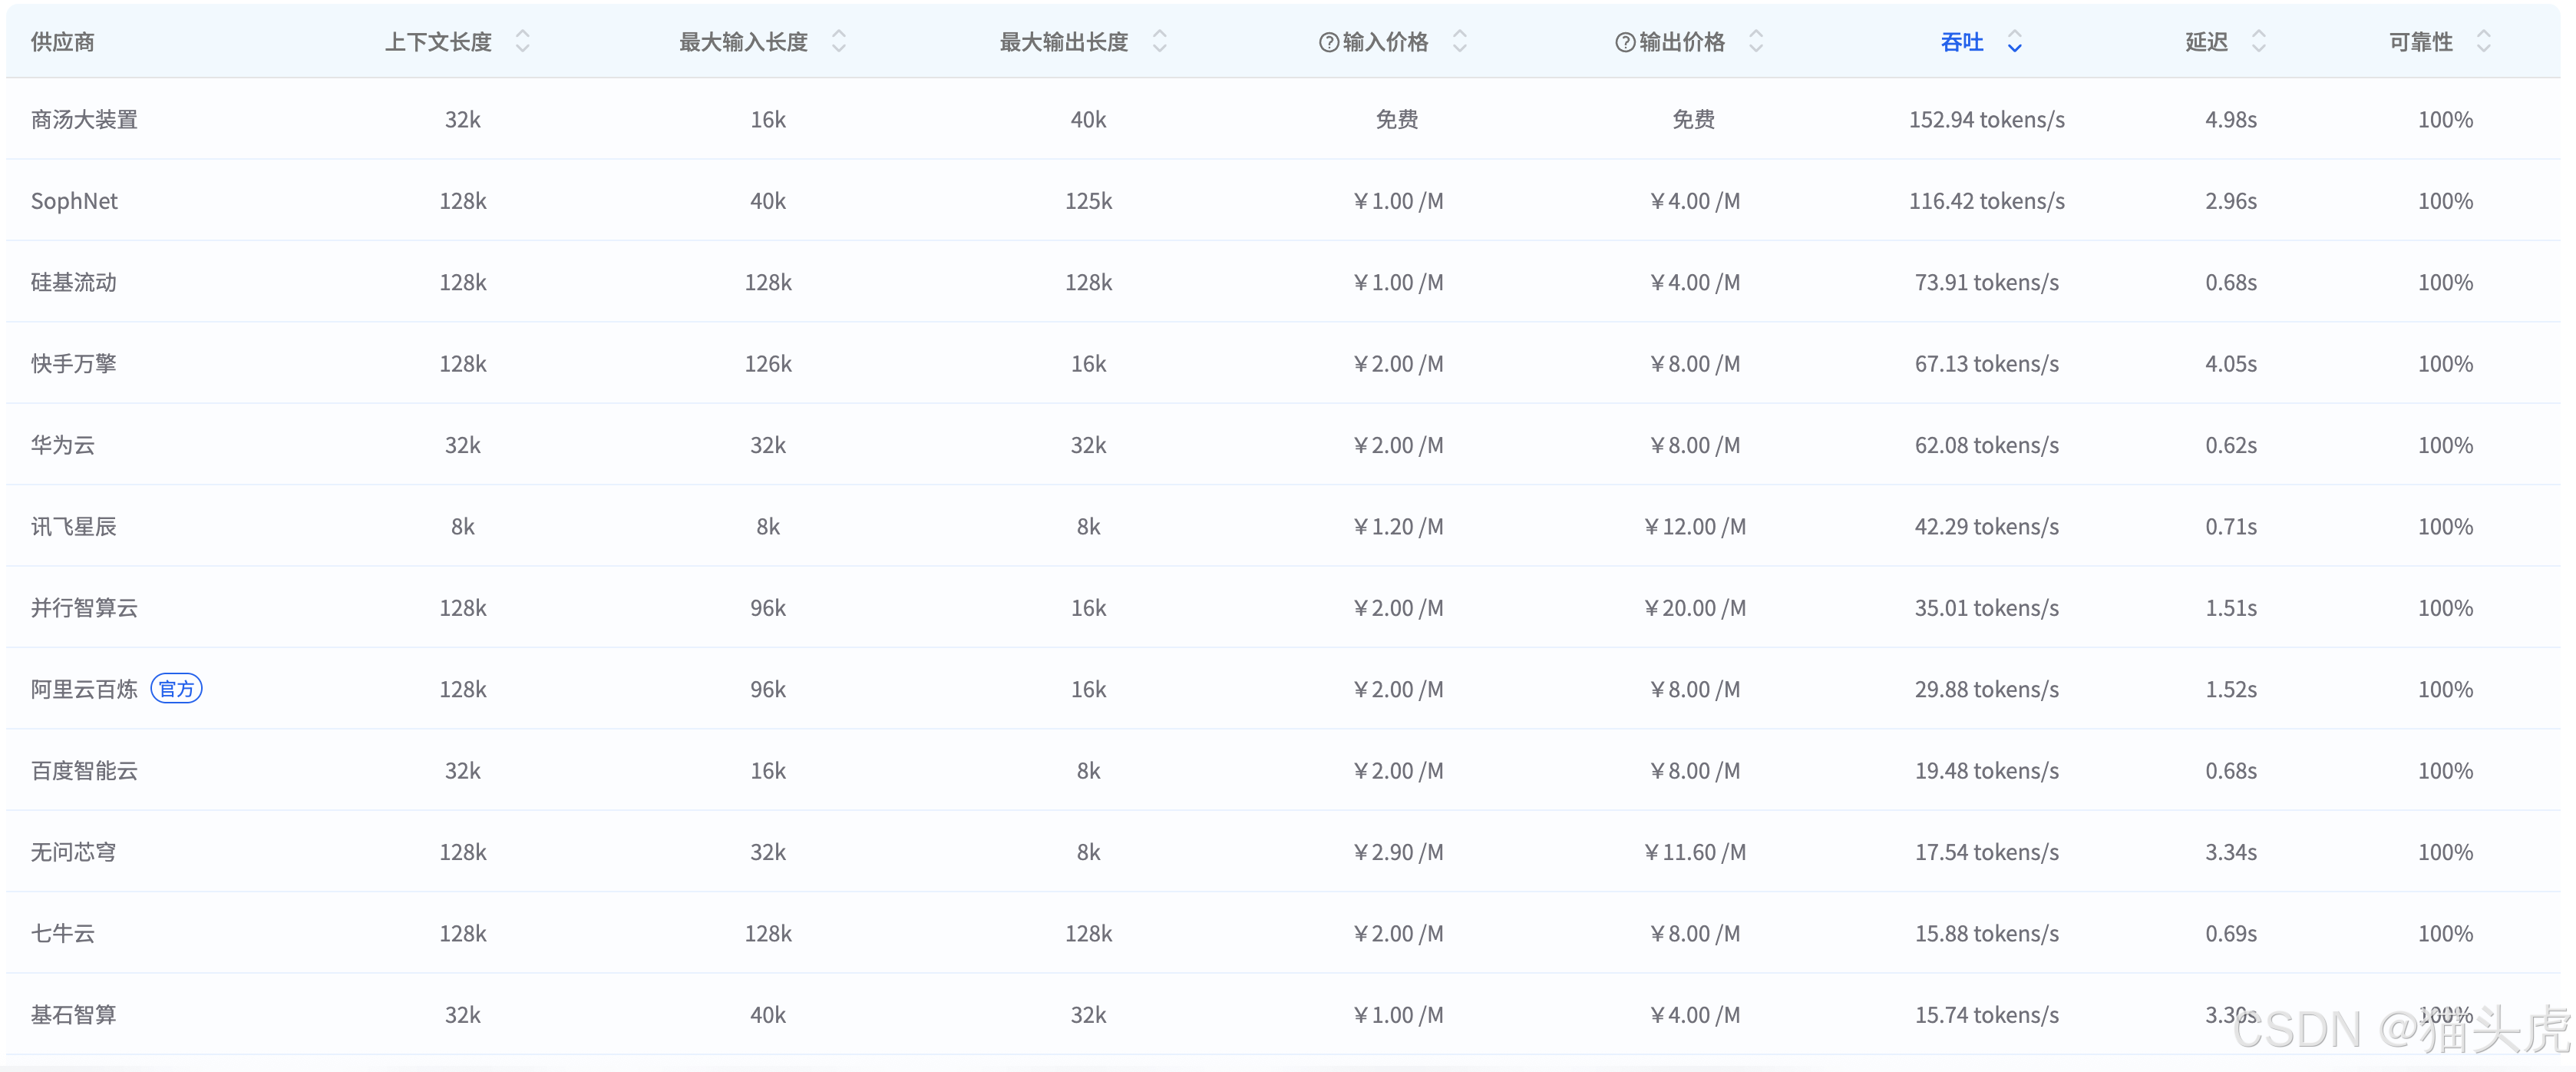Click the 供应商 column header
The height and width of the screenshot is (1072, 2576).
pyautogui.click(x=62, y=42)
